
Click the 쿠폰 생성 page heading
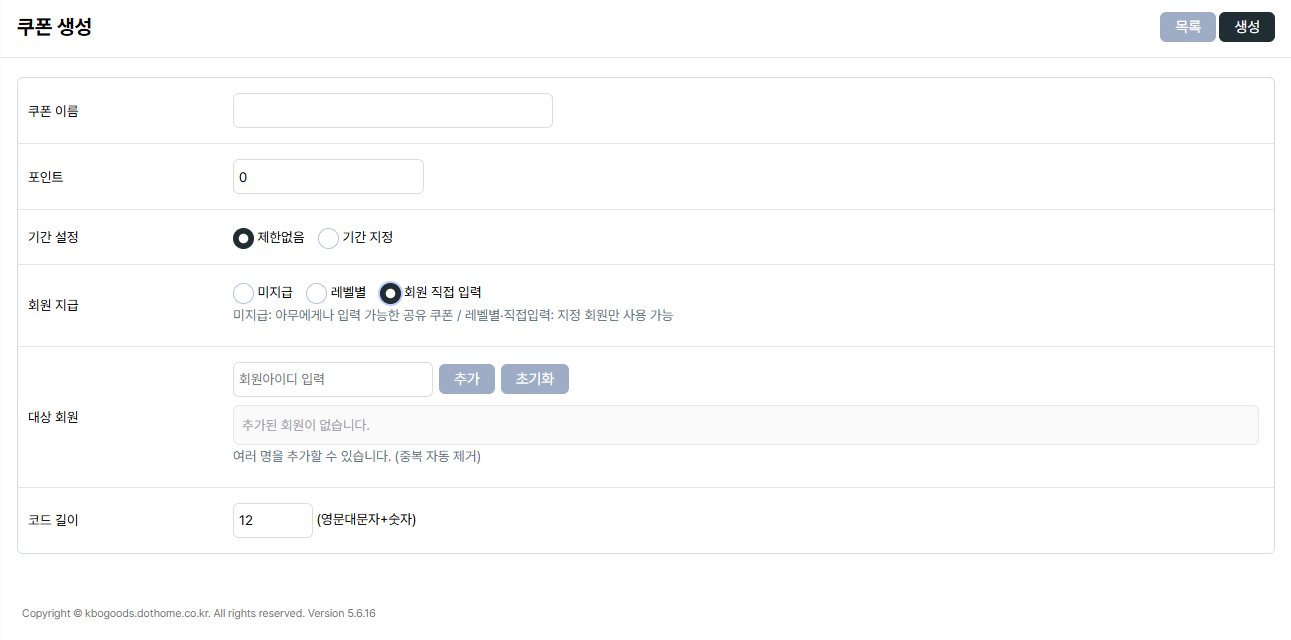tap(54, 27)
